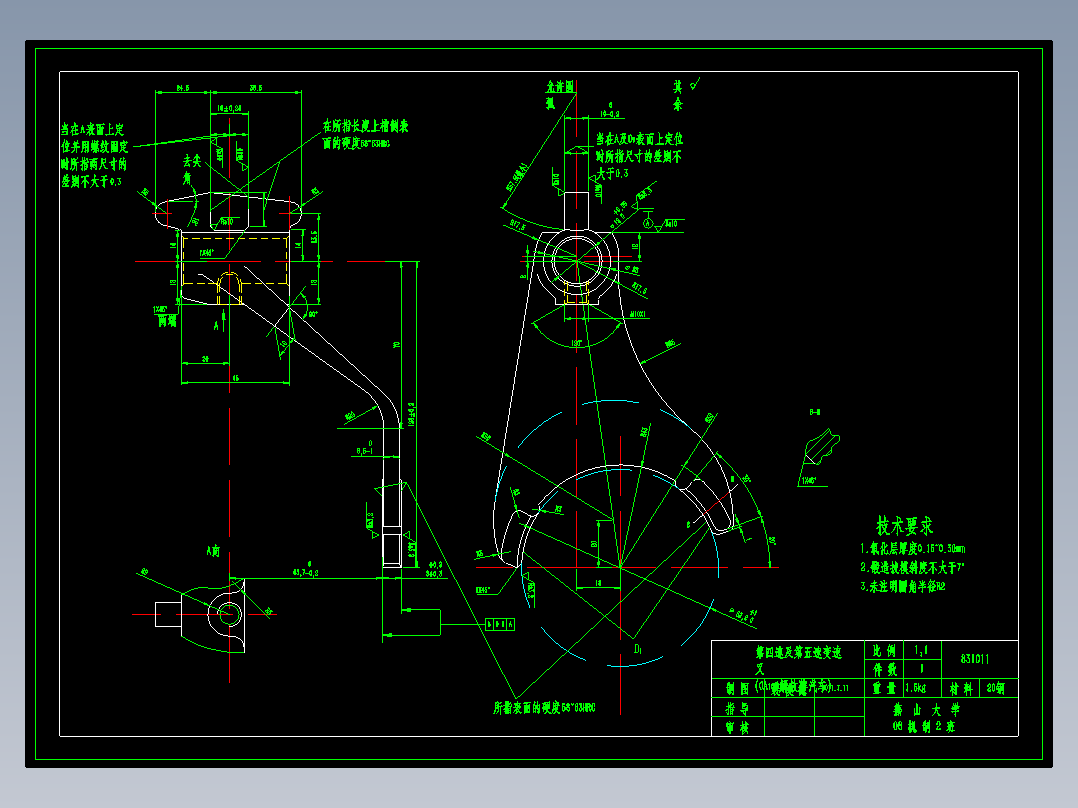
Task: Select the 当在A及D1表面上定位 note
Action: [x=639, y=156]
